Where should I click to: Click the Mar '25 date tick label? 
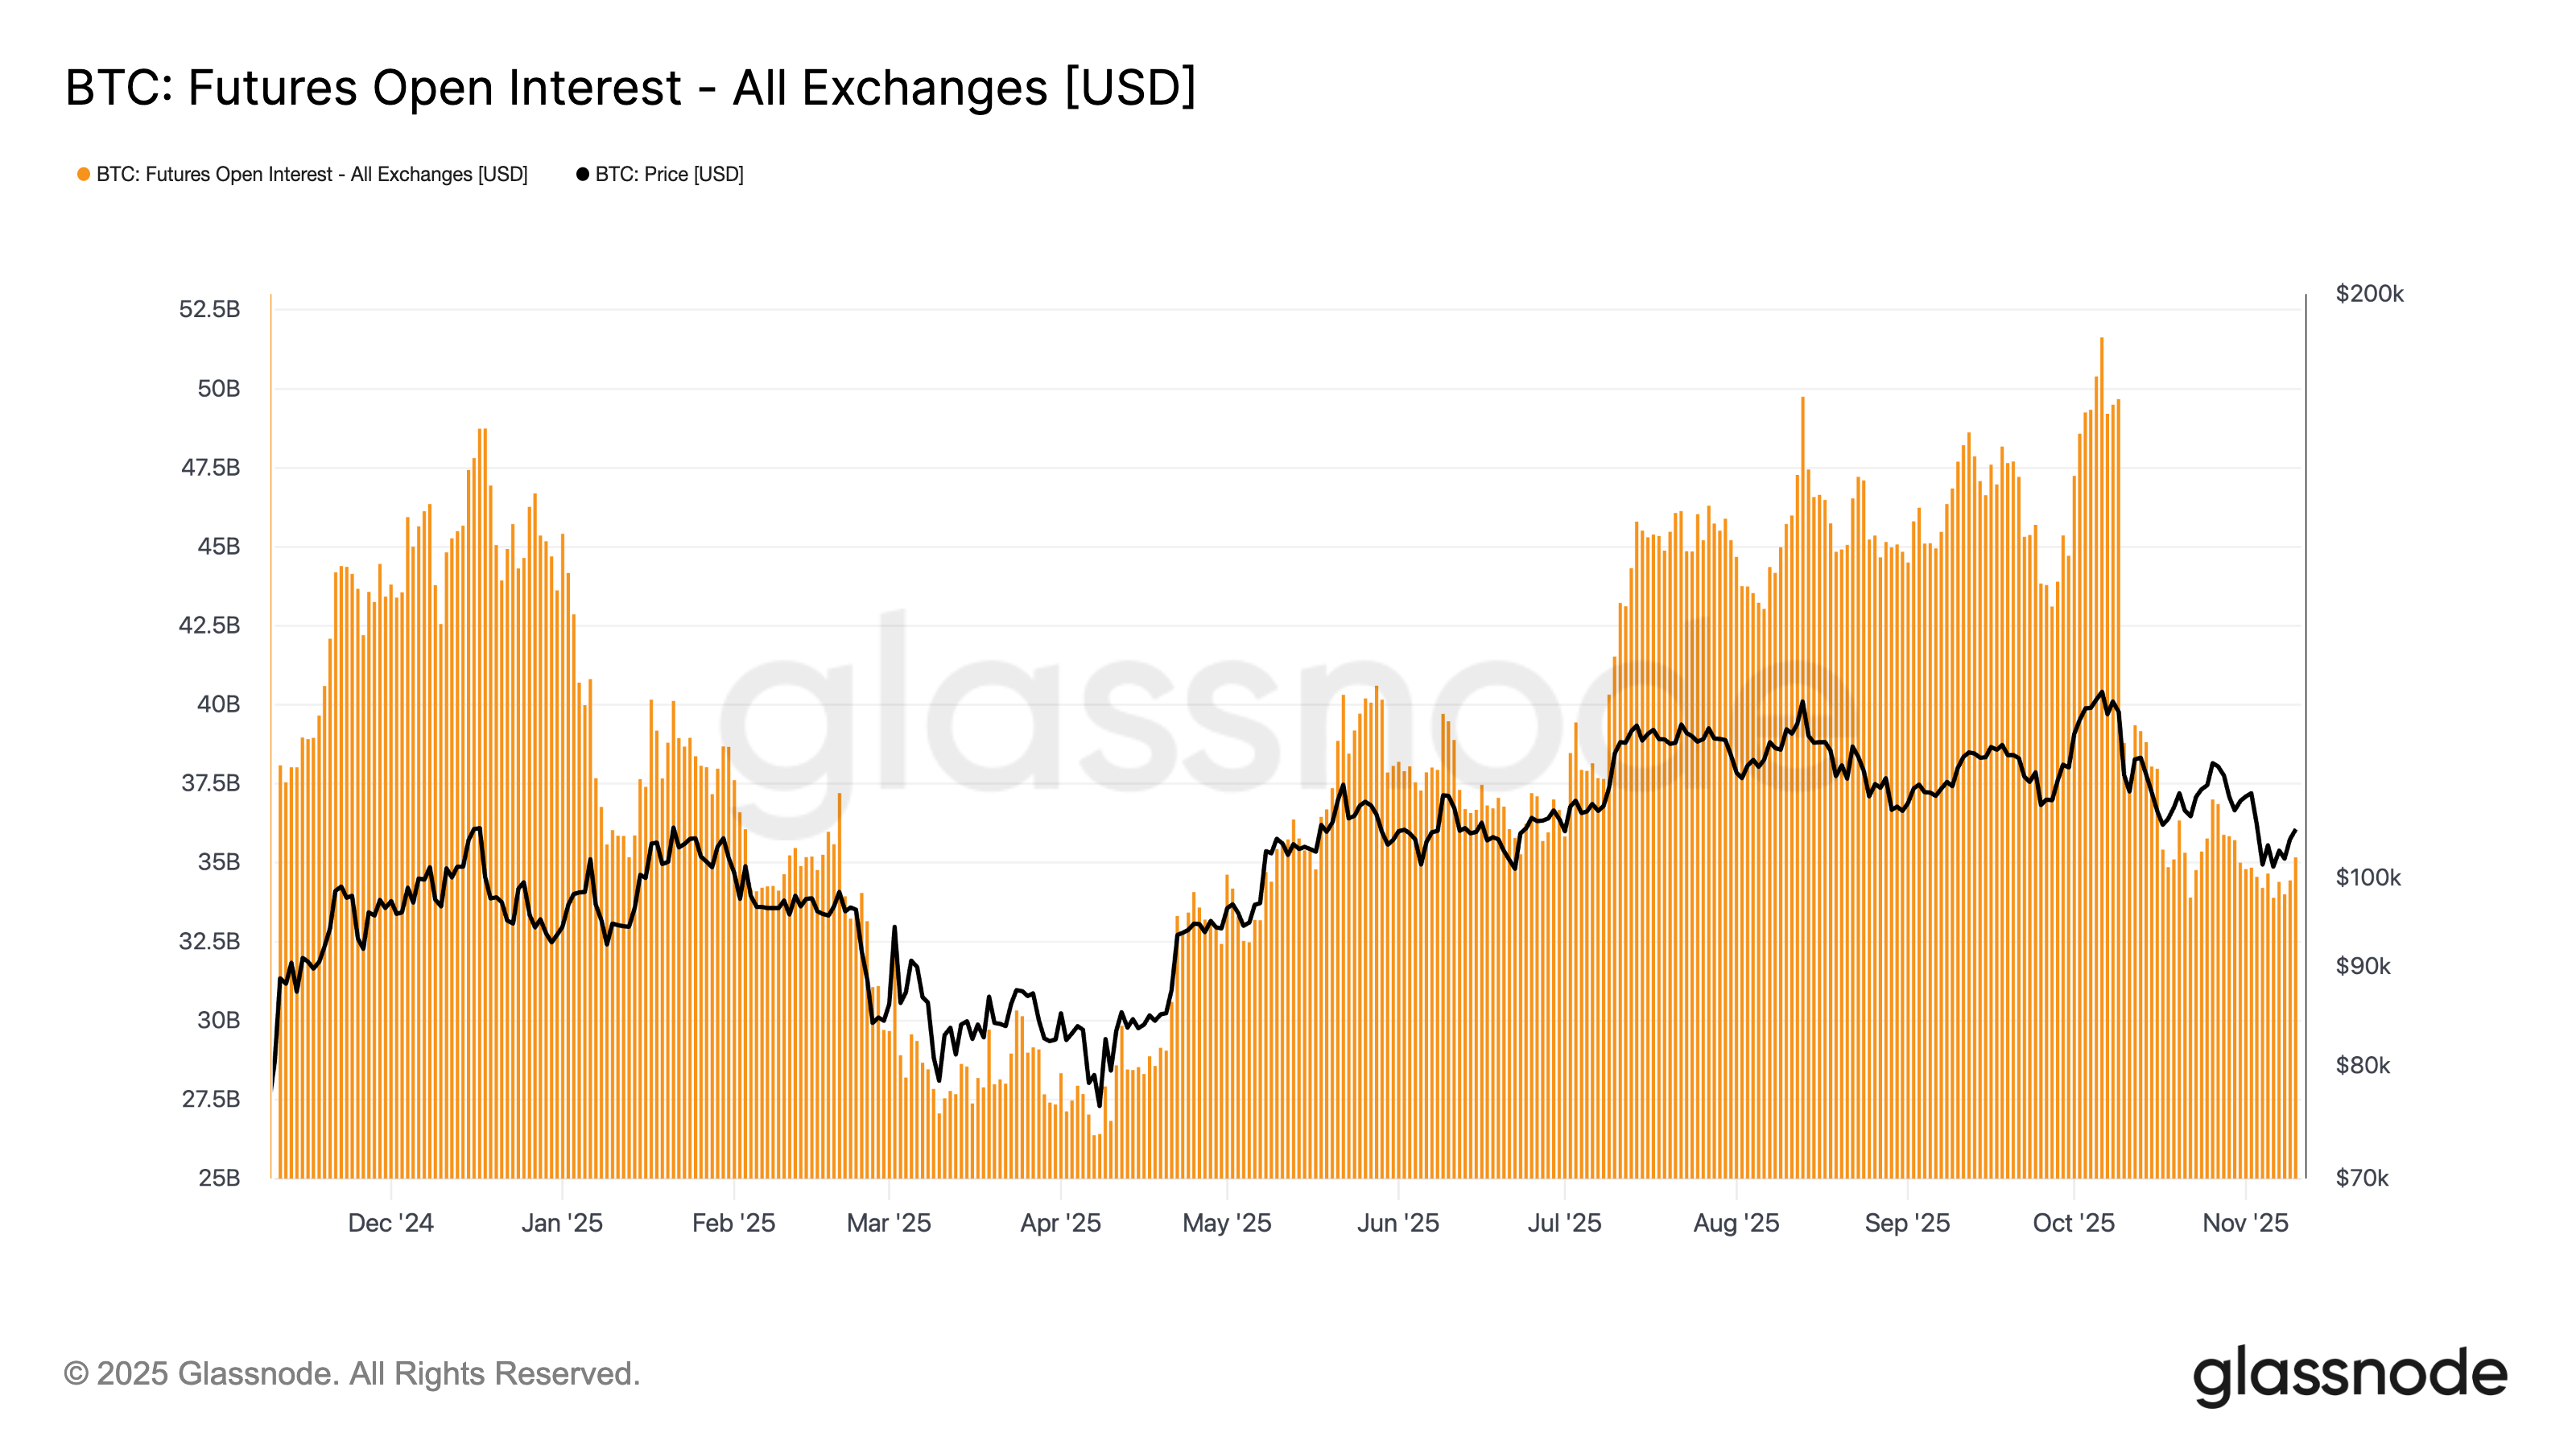click(x=889, y=1223)
